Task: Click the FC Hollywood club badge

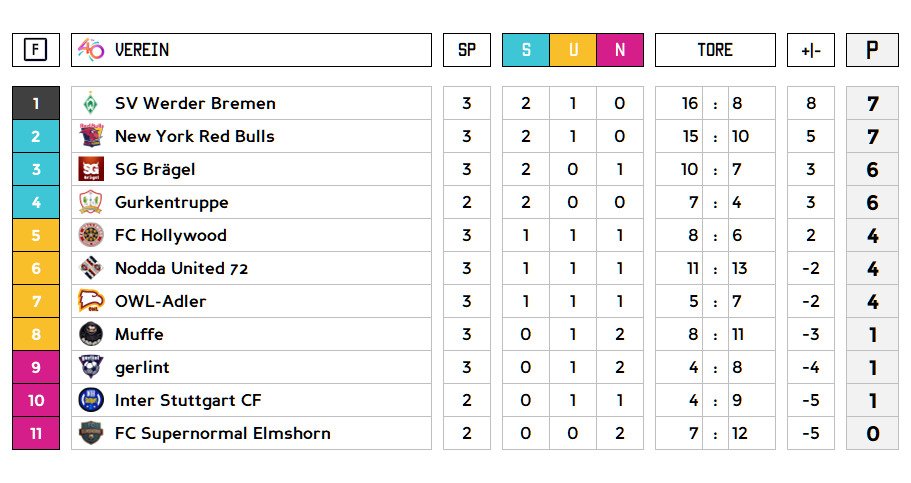Action: (91, 235)
